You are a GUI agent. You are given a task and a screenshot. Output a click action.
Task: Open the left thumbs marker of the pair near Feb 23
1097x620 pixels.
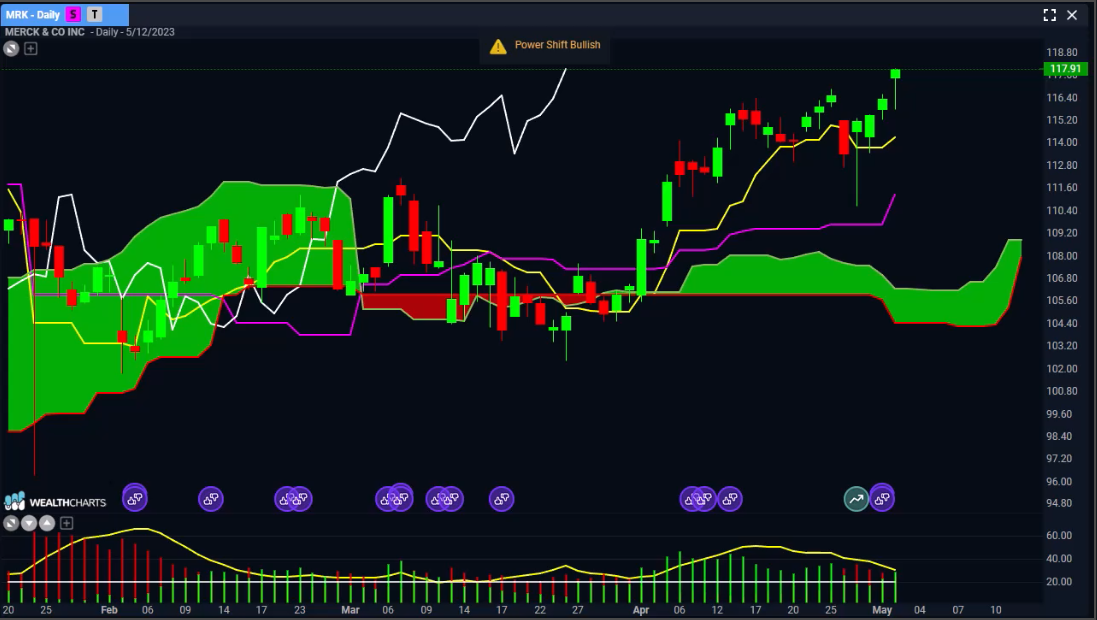coord(285,499)
